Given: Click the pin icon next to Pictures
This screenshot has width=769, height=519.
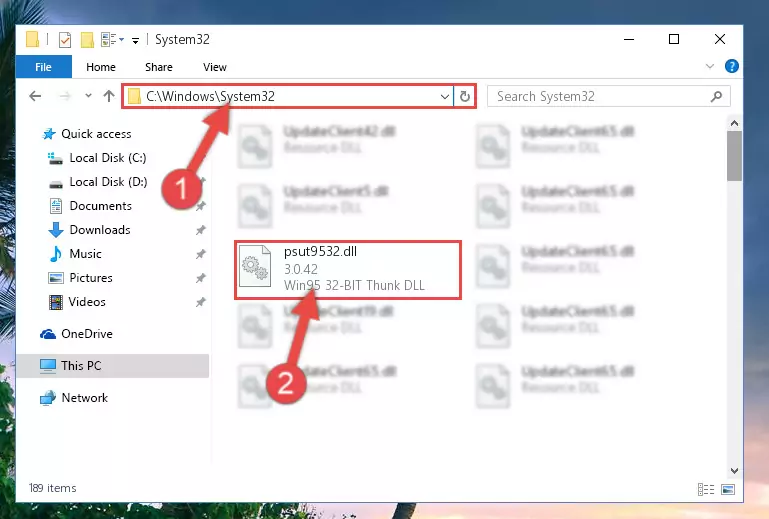Looking at the screenshot, I should 200,278.
